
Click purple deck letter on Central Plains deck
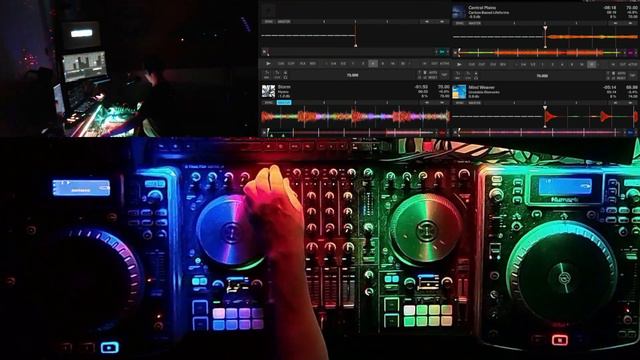coord(631,53)
